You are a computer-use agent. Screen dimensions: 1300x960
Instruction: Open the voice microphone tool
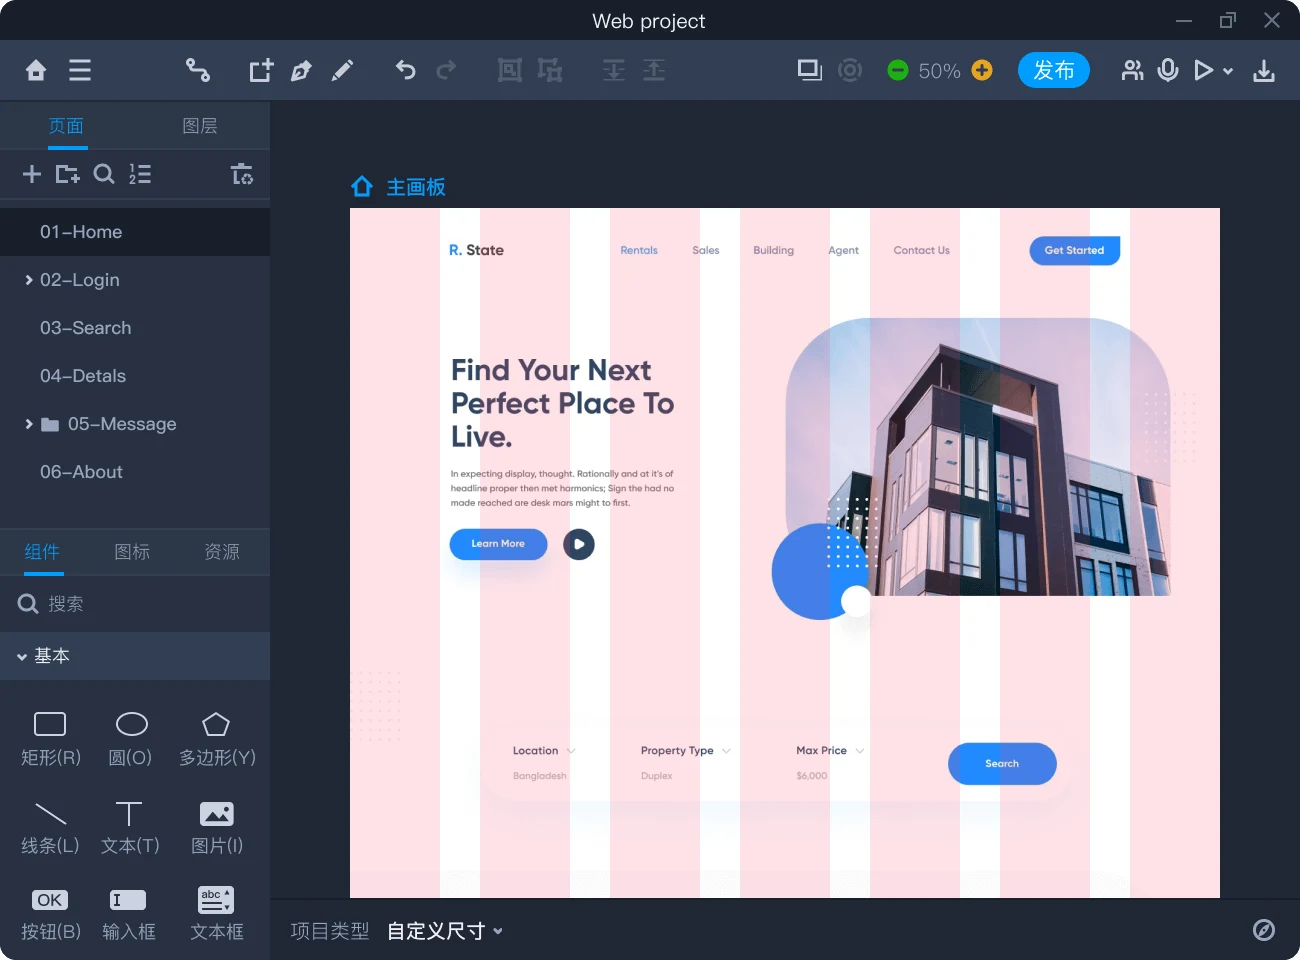(x=1168, y=70)
